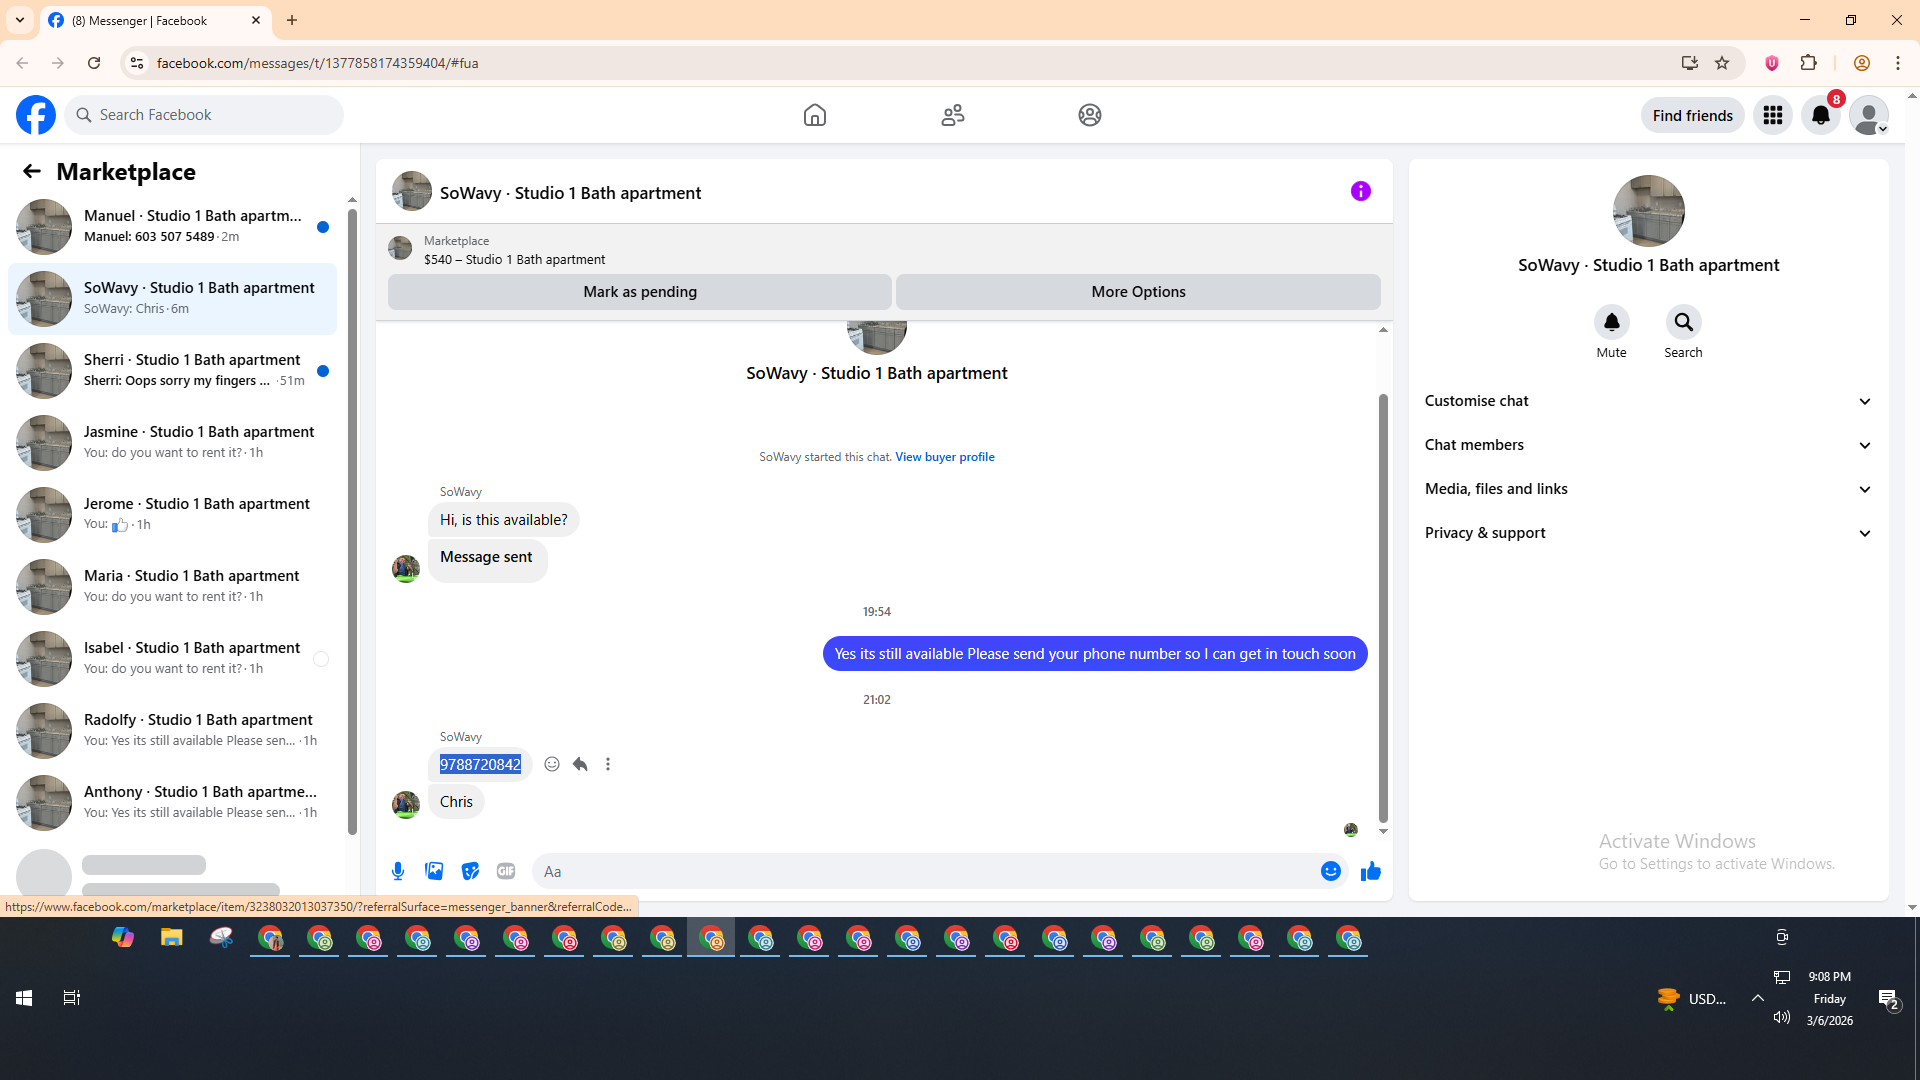
Task: Open the sticker picker icon
Action: [x=470, y=871]
